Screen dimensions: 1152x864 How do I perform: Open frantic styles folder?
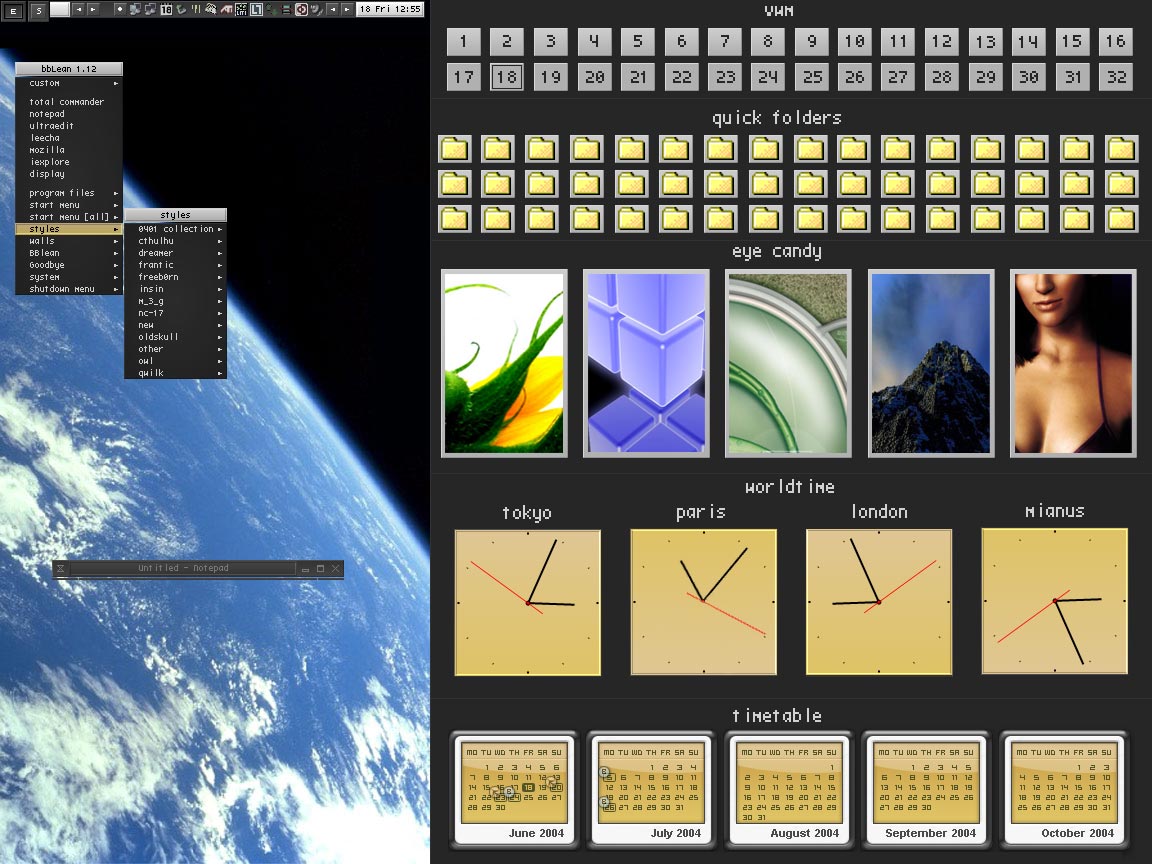[176, 265]
